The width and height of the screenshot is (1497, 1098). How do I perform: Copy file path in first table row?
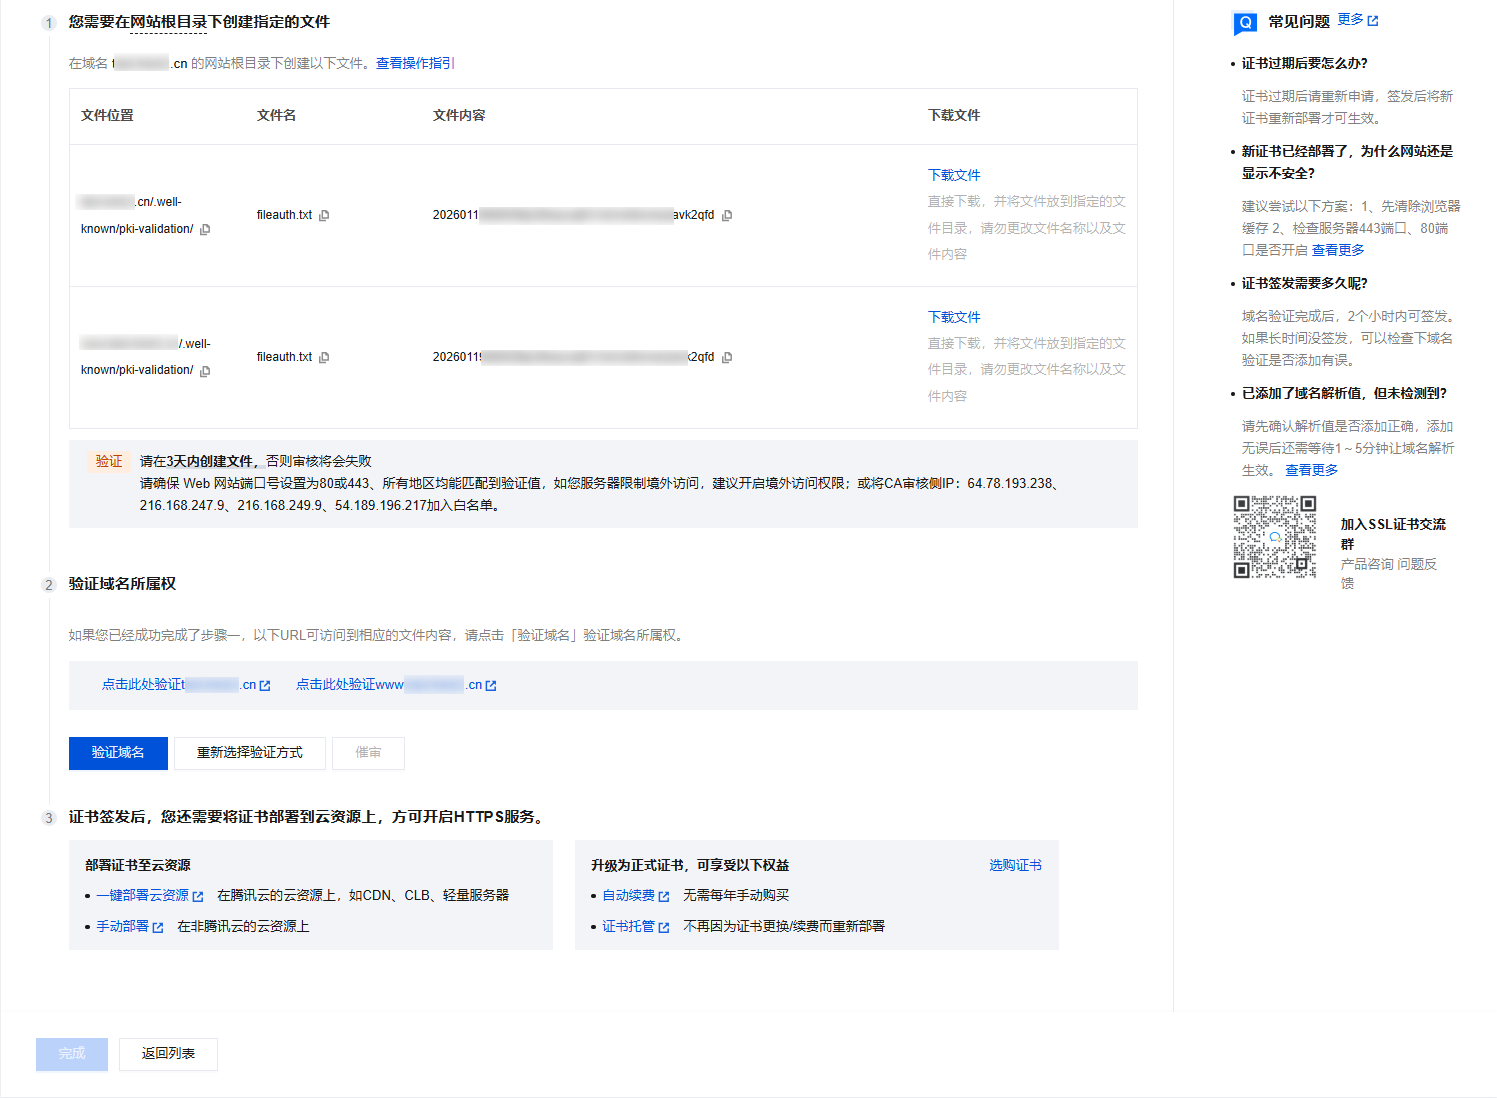205,230
